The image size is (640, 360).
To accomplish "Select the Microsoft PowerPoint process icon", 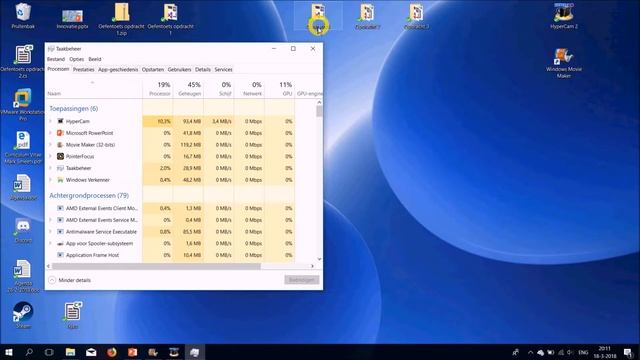I will pos(60,133).
